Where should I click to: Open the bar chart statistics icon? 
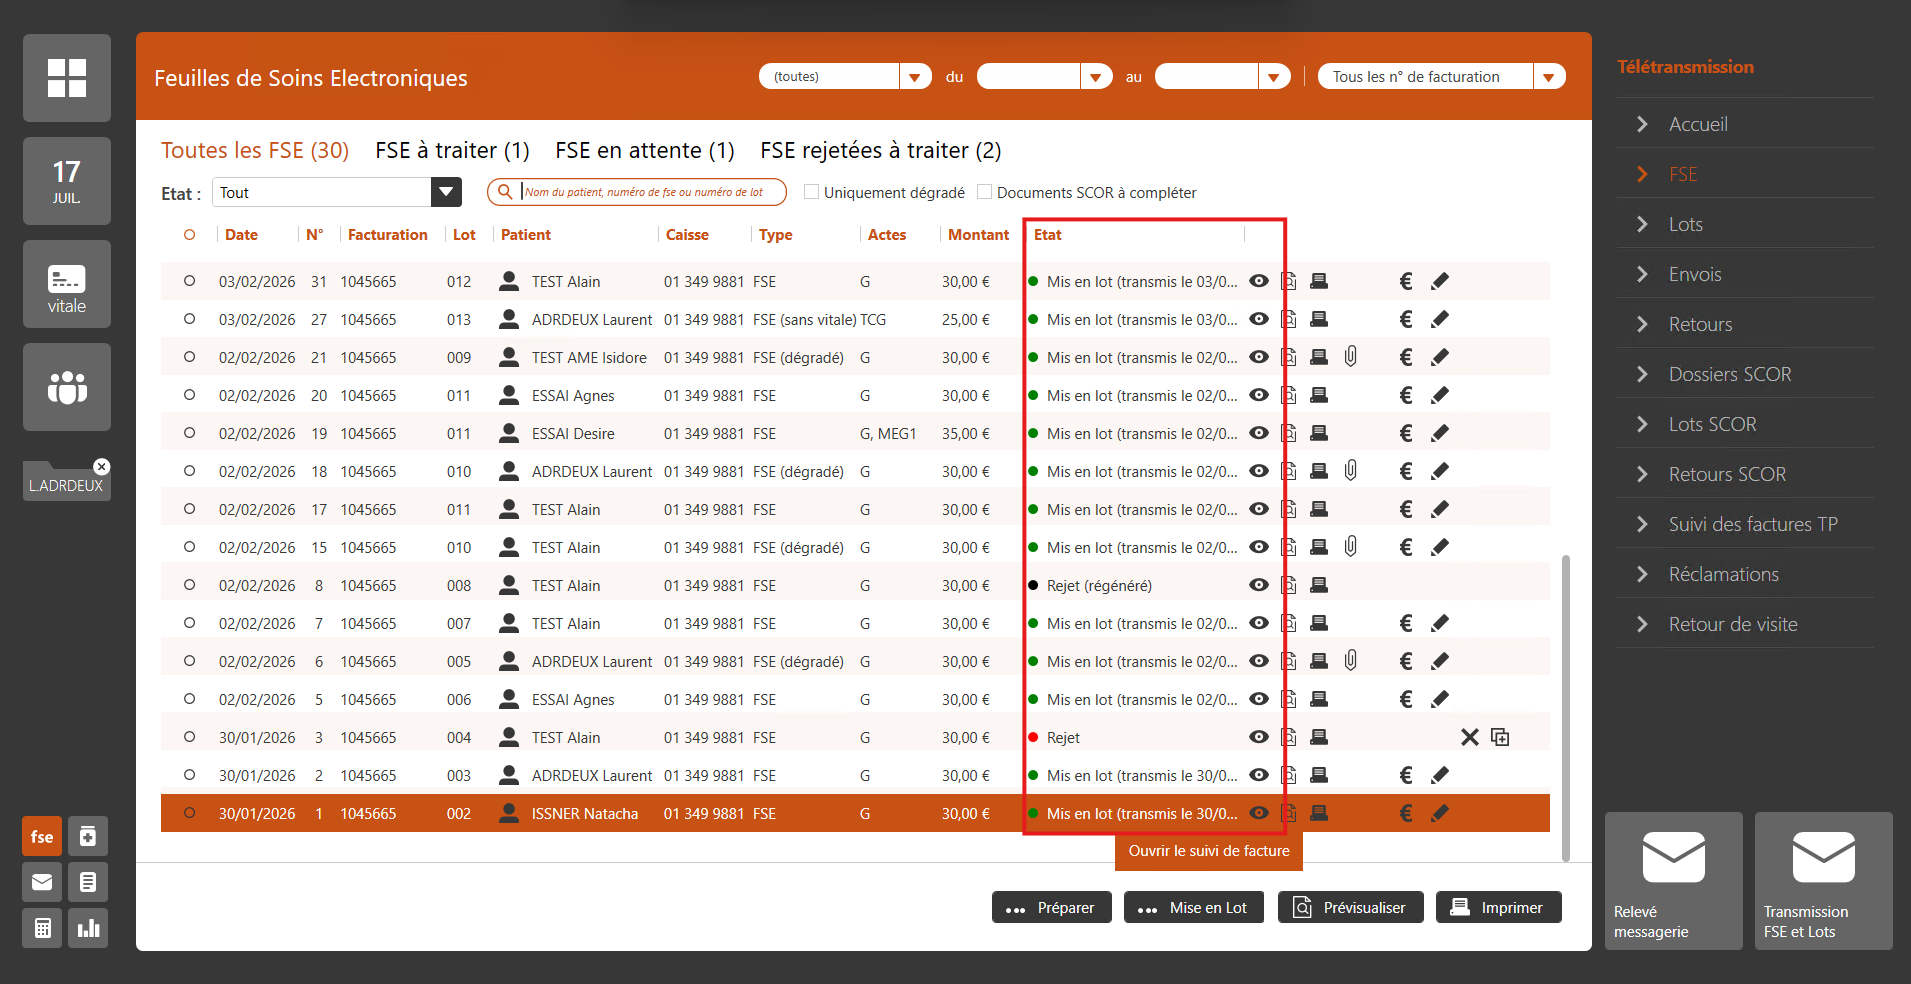click(x=88, y=928)
